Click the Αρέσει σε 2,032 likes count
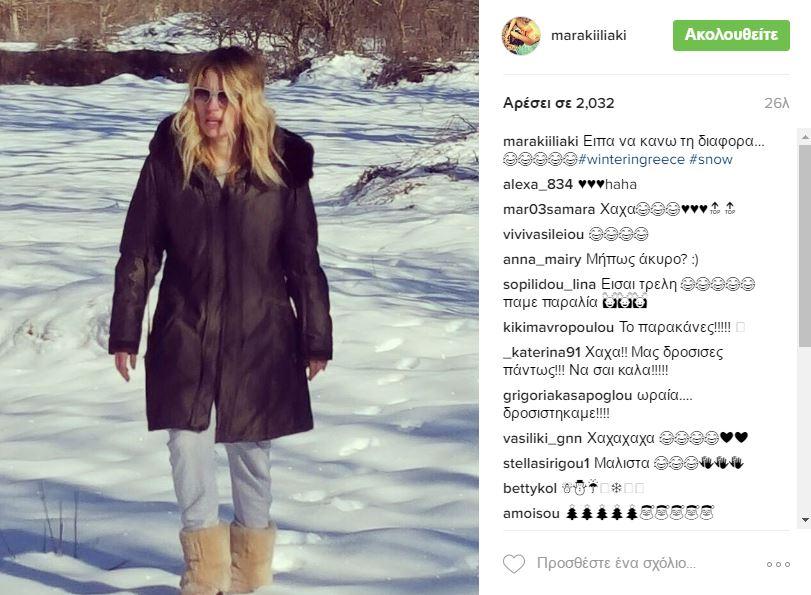 (x=559, y=103)
